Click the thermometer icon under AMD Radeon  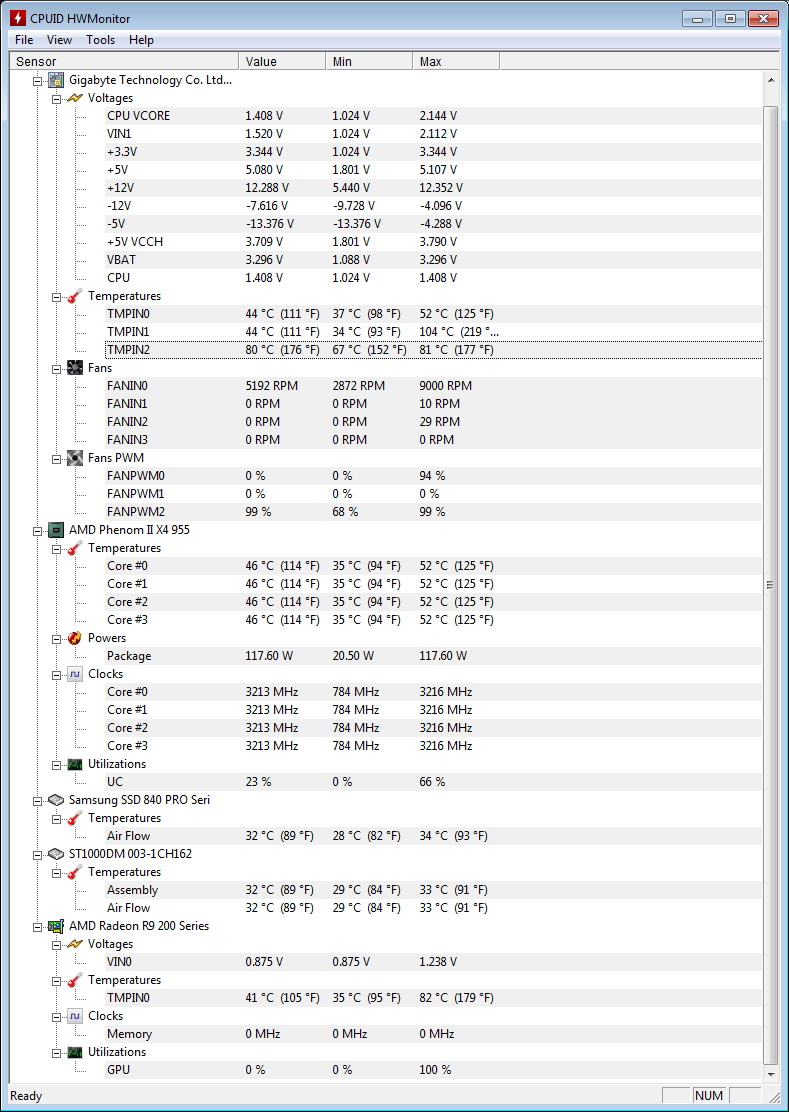point(75,980)
